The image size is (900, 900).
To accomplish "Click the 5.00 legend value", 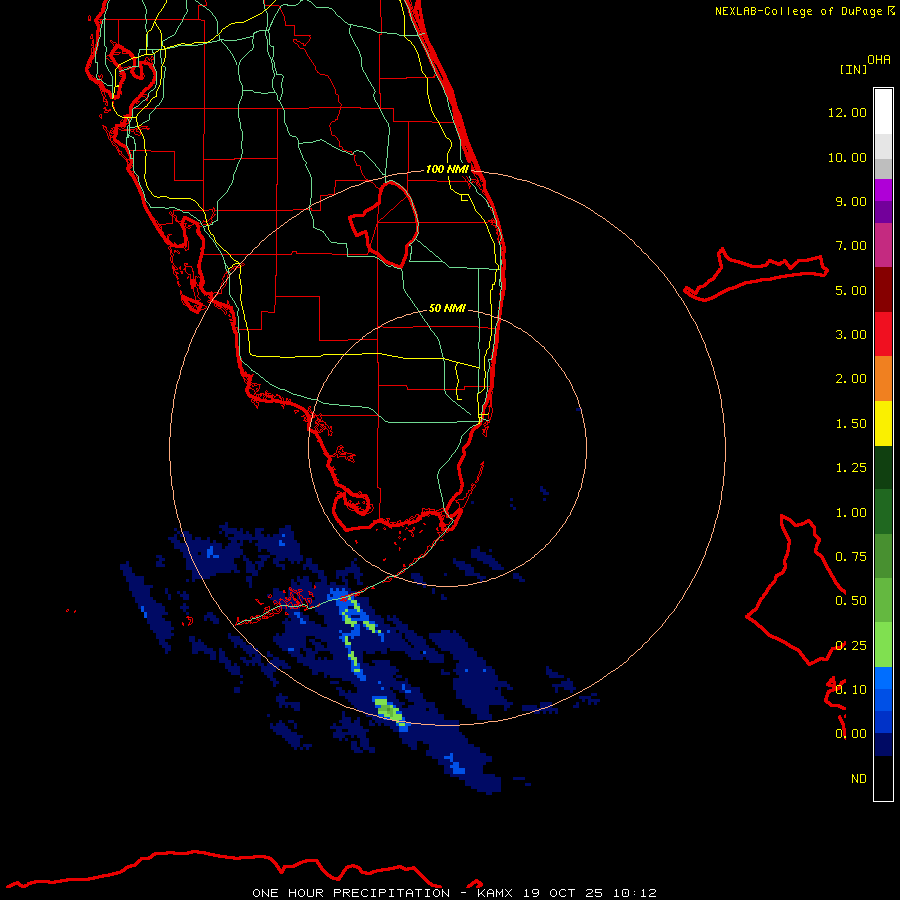I will pos(851,290).
